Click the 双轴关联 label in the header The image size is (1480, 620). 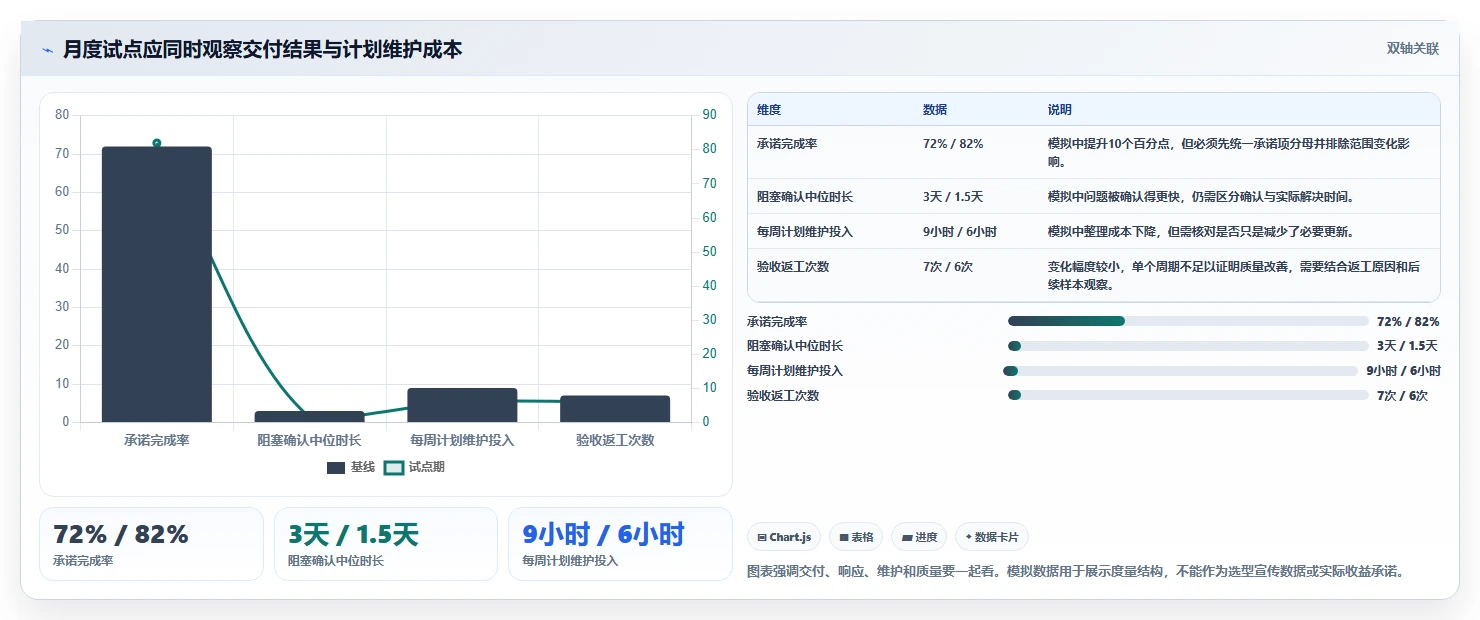(x=1412, y=48)
